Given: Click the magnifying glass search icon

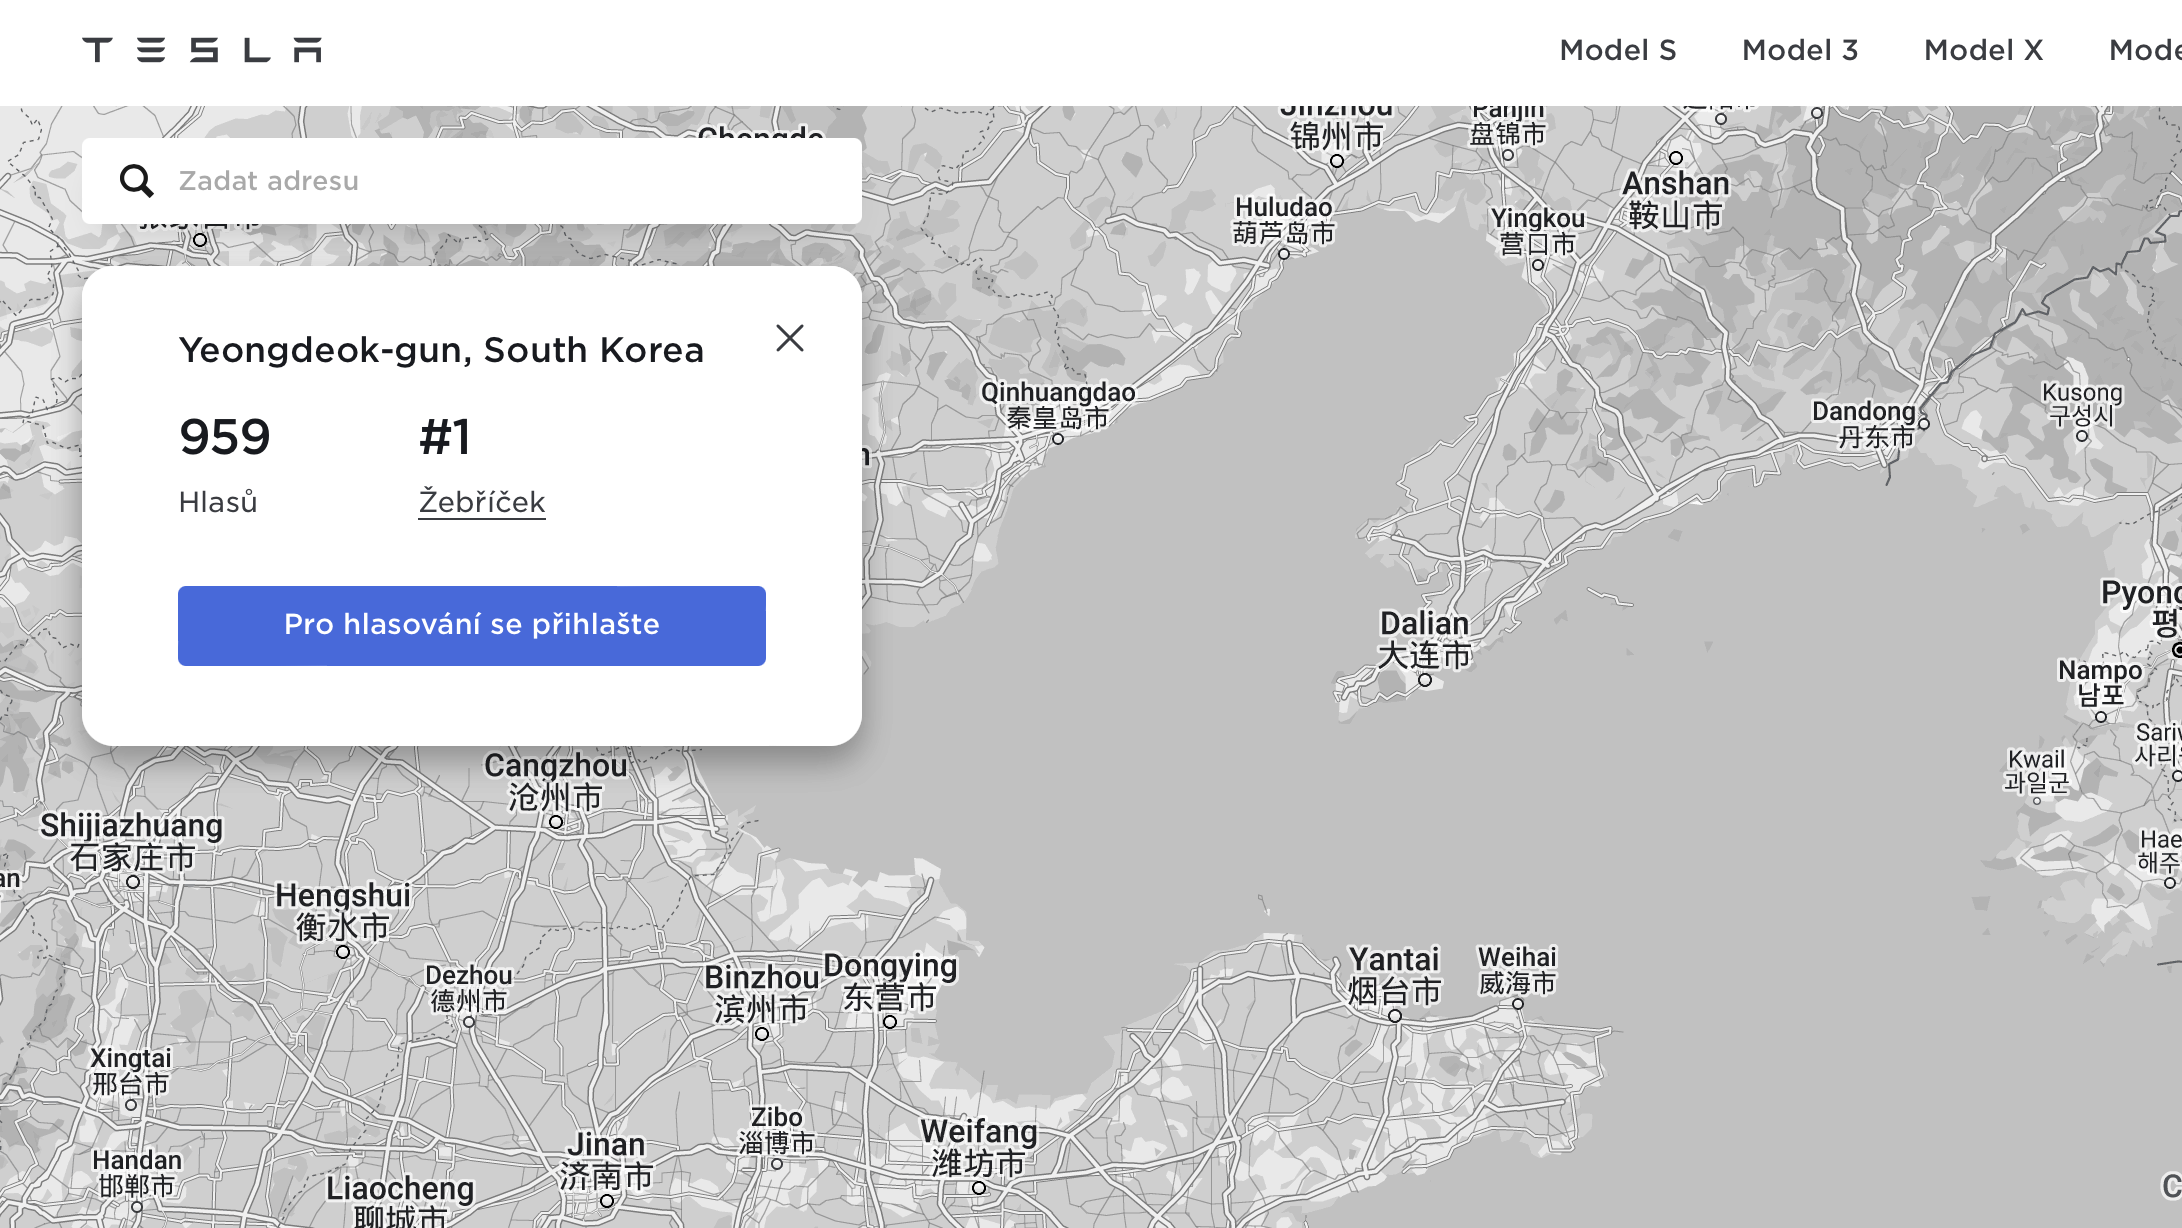Looking at the screenshot, I should [136, 181].
